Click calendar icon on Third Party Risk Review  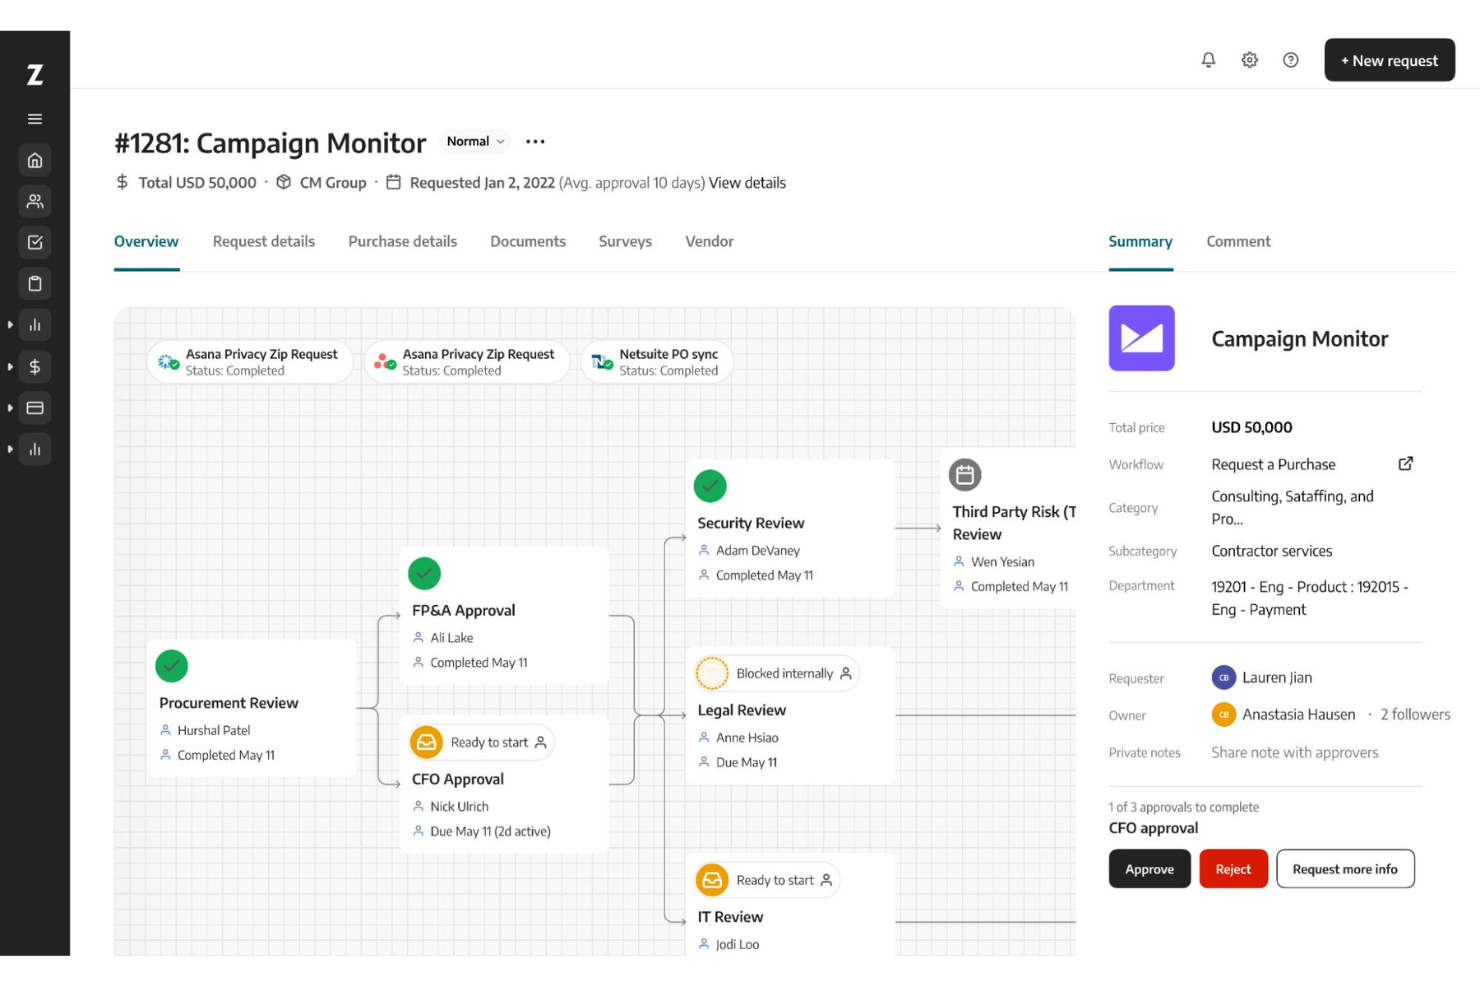click(x=965, y=475)
